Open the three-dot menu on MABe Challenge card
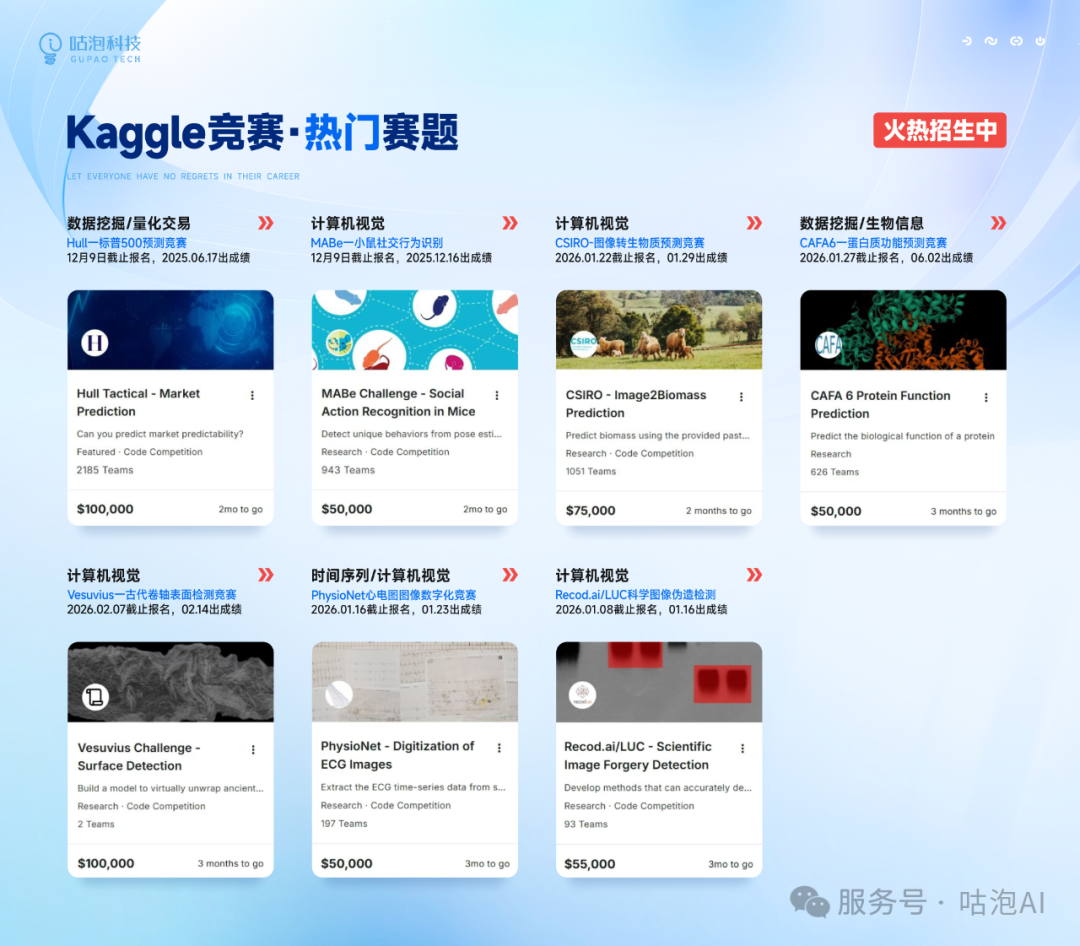1080x946 pixels. [x=497, y=395]
